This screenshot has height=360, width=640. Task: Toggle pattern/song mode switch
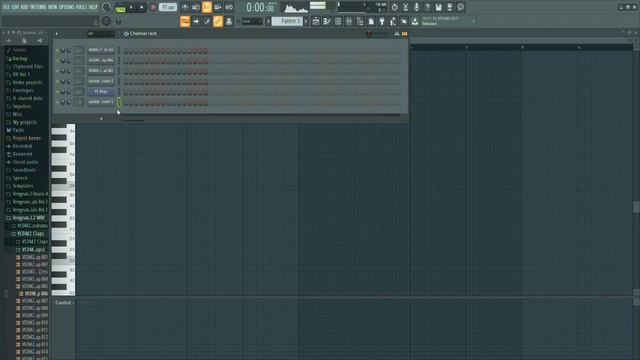(120, 7)
